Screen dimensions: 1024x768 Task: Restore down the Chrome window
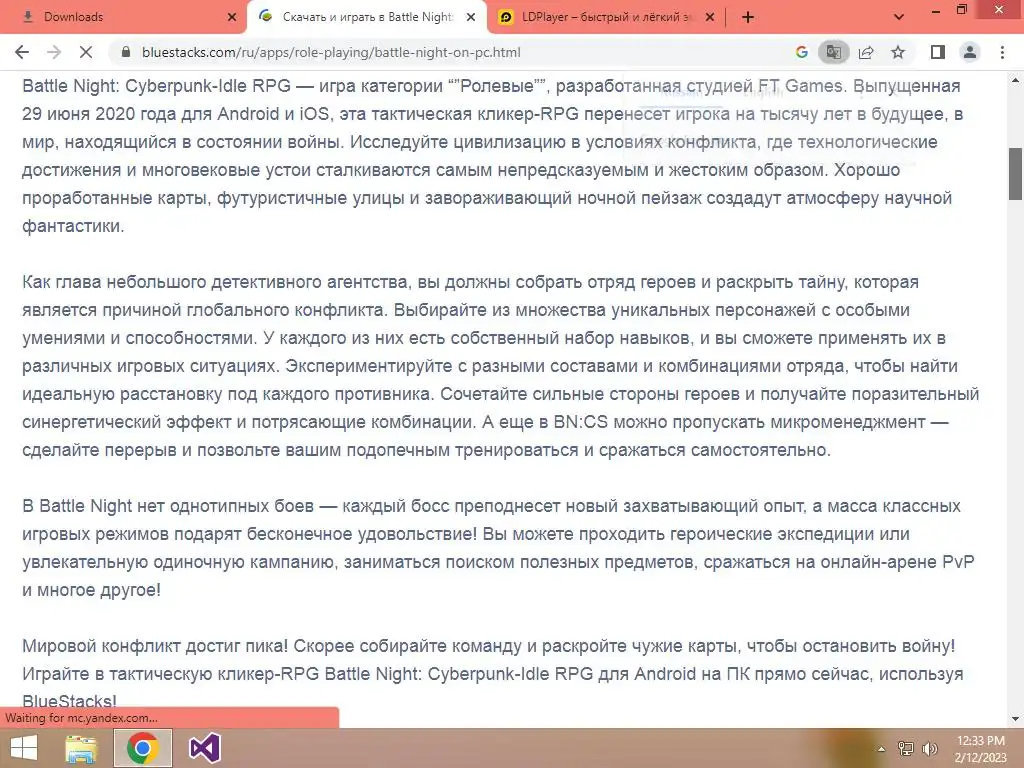click(x=961, y=10)
